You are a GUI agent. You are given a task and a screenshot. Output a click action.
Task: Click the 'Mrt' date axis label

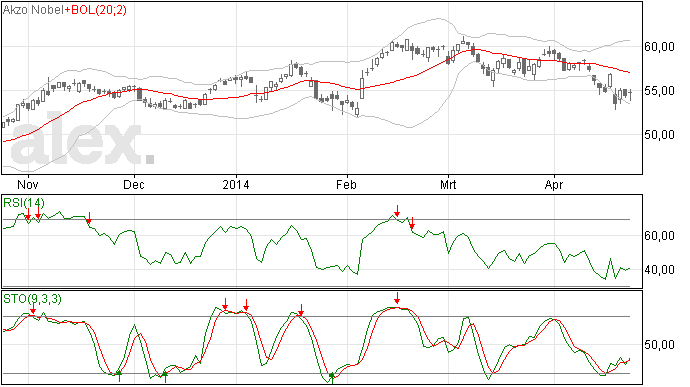point(448,185)
